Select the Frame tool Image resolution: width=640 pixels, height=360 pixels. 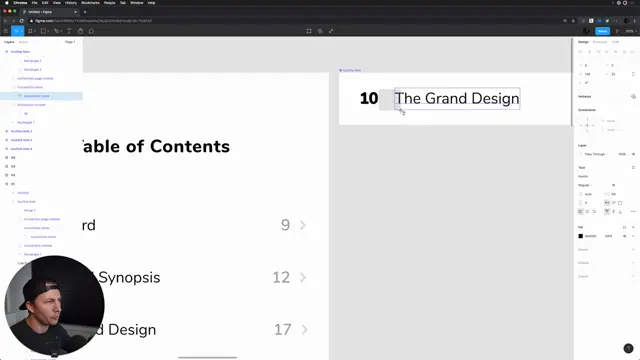(31, 31)
